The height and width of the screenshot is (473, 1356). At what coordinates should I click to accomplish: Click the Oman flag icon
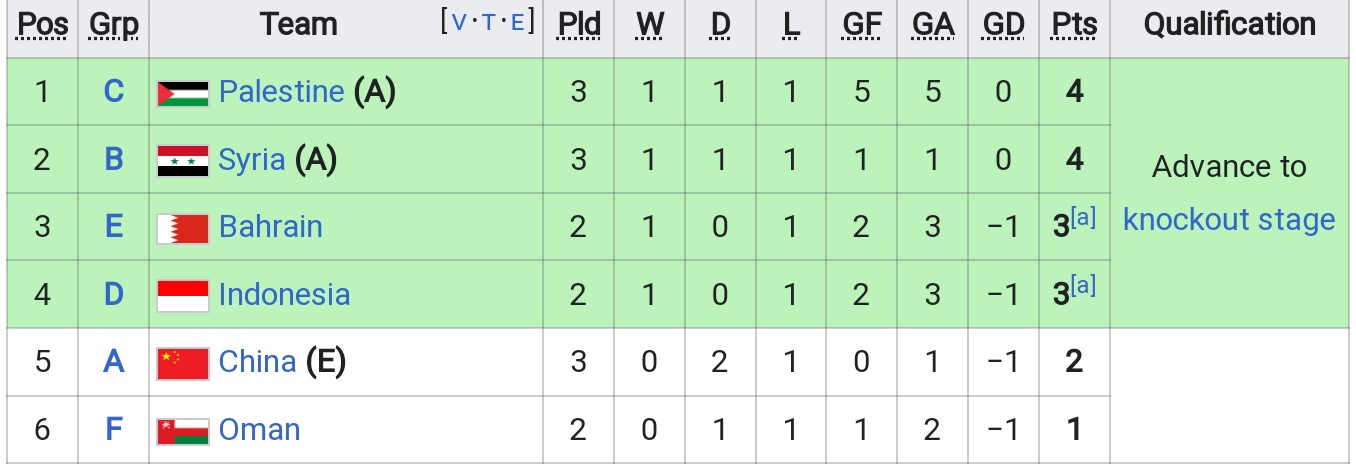183,430
